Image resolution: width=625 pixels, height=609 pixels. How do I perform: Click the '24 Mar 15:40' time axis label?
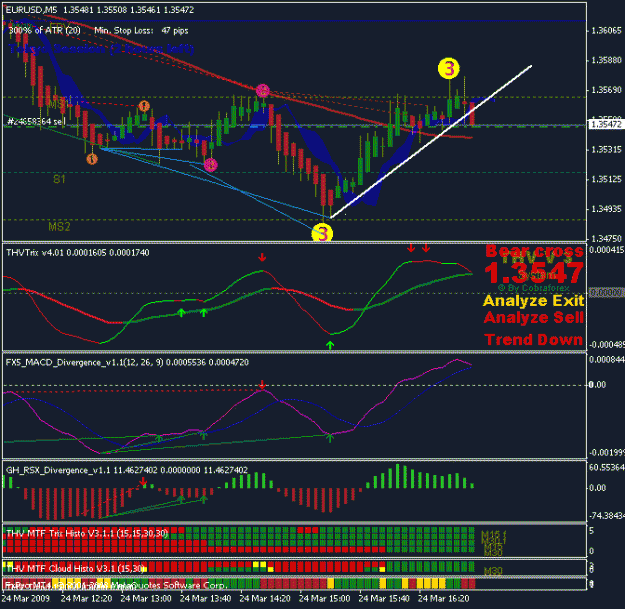click(x=384, y=599)
